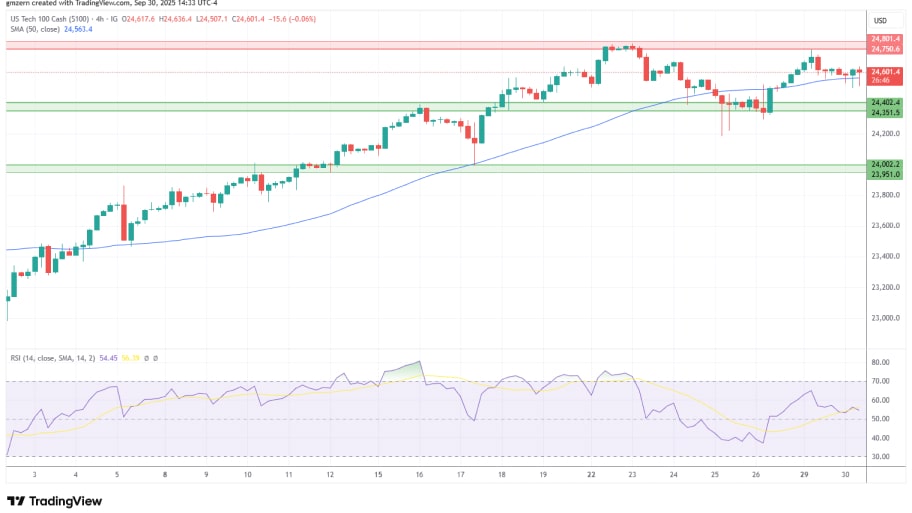This screenshot has height=513, width=912.
Task: Click the RSI 70.00 scale level
Action: point(881,381)
